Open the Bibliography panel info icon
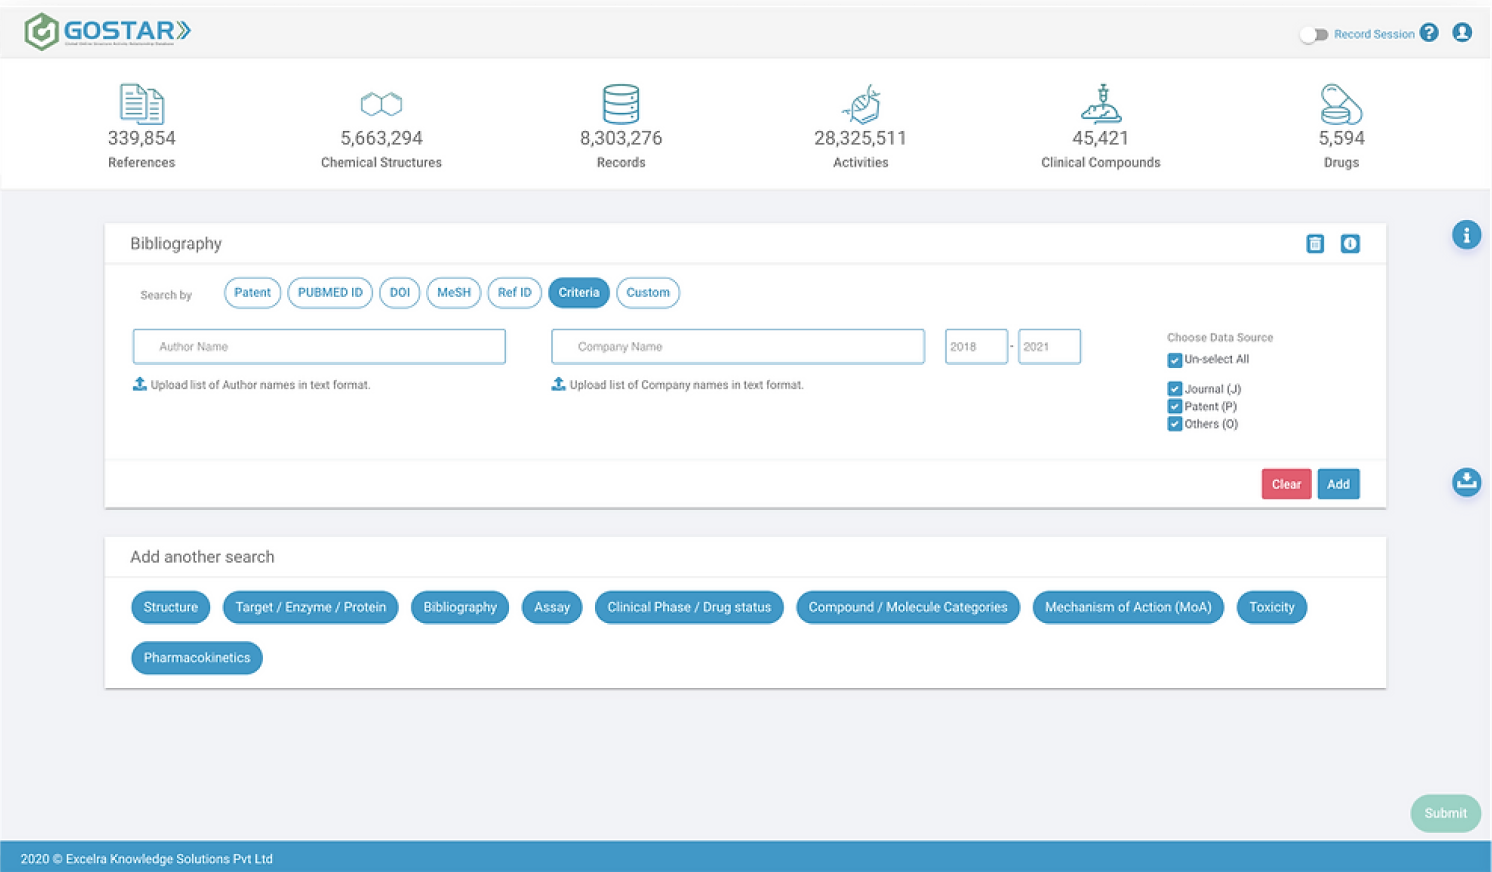 click(1350, 244)
